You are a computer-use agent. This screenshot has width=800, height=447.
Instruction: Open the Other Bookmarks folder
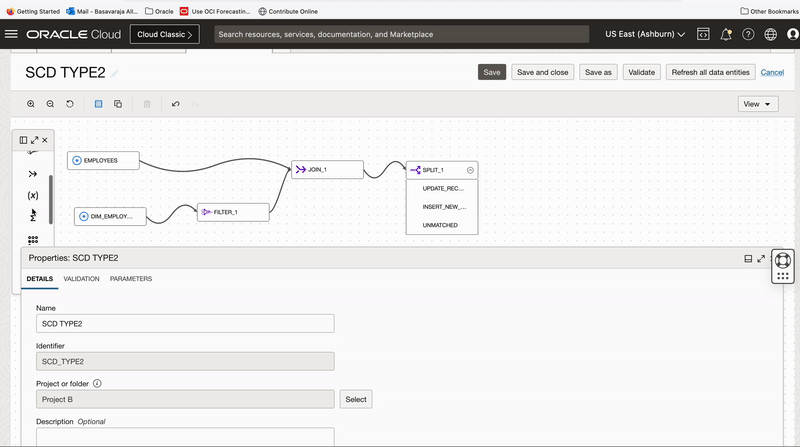point(769,11)
